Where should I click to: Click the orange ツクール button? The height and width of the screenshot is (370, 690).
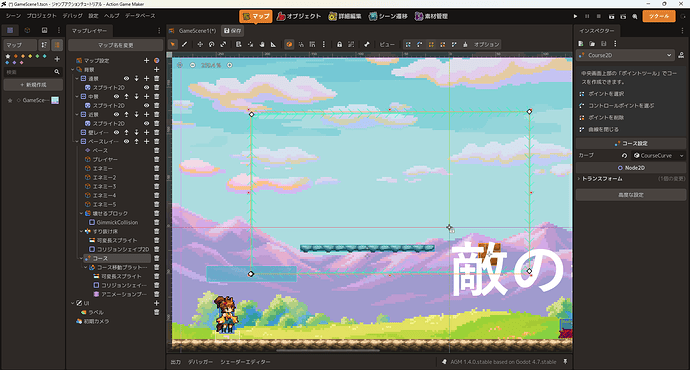659,16
